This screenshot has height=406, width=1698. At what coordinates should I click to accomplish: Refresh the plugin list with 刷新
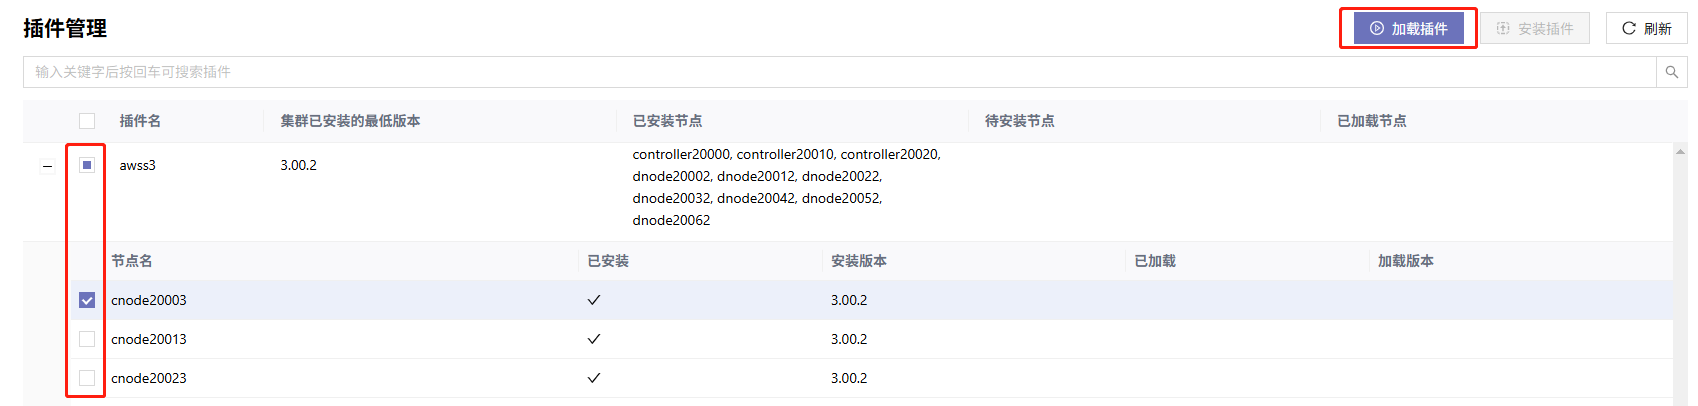[x=1646, y=28]
